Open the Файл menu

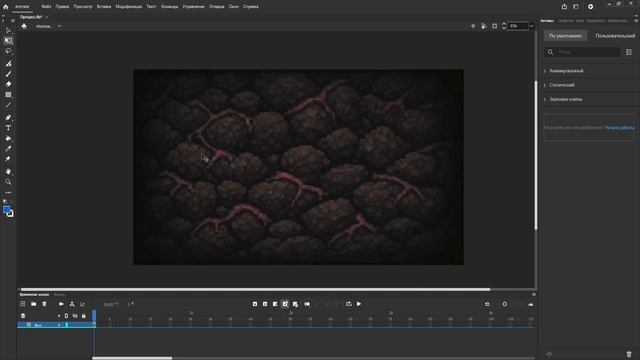point(46,7)
